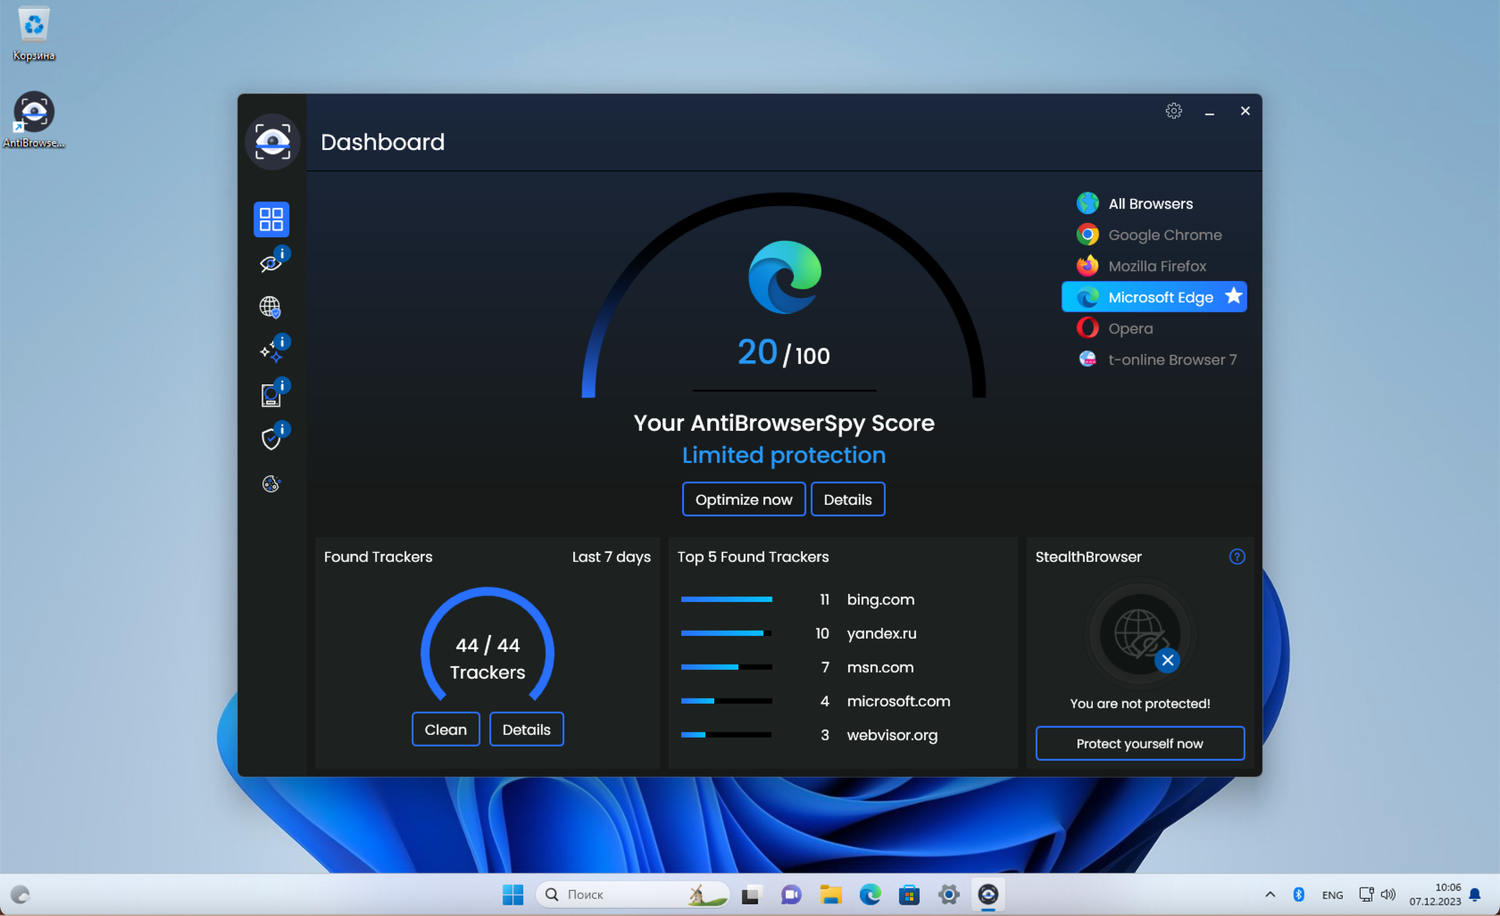
Task: Expand hidden system tray icons
Action: pos(1269,893)
